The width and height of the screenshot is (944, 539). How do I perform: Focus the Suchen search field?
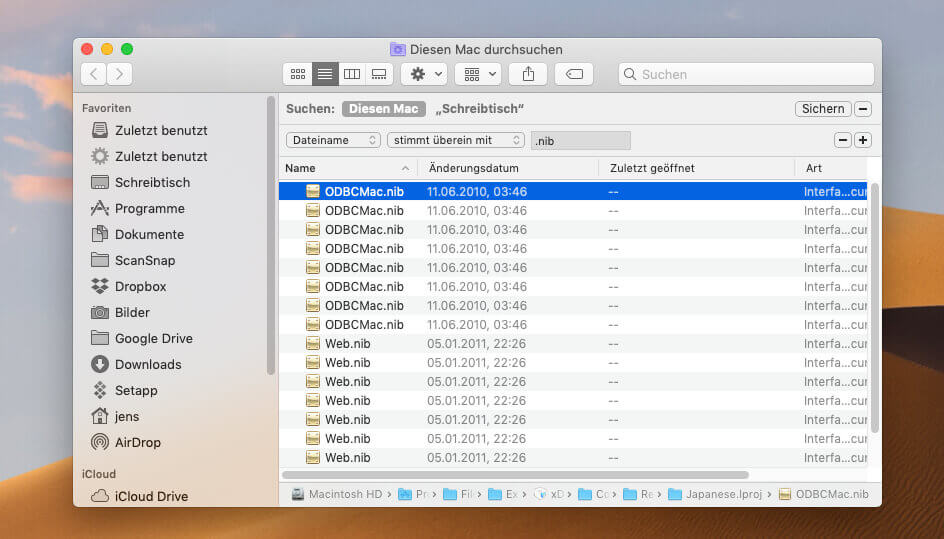click(746, 74)
